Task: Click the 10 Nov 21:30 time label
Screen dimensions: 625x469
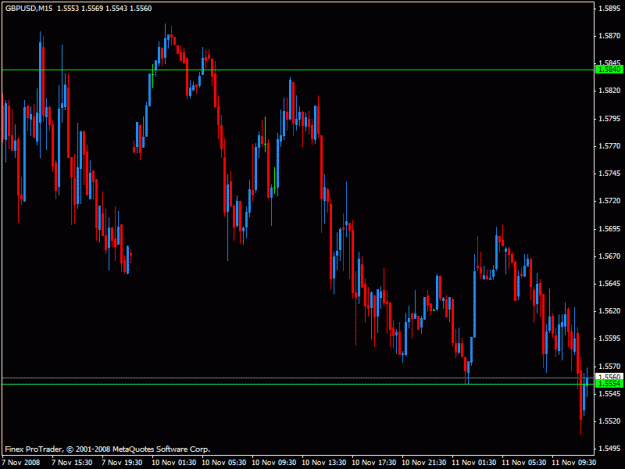Action: pyautogui.click(x=424, y=462)
